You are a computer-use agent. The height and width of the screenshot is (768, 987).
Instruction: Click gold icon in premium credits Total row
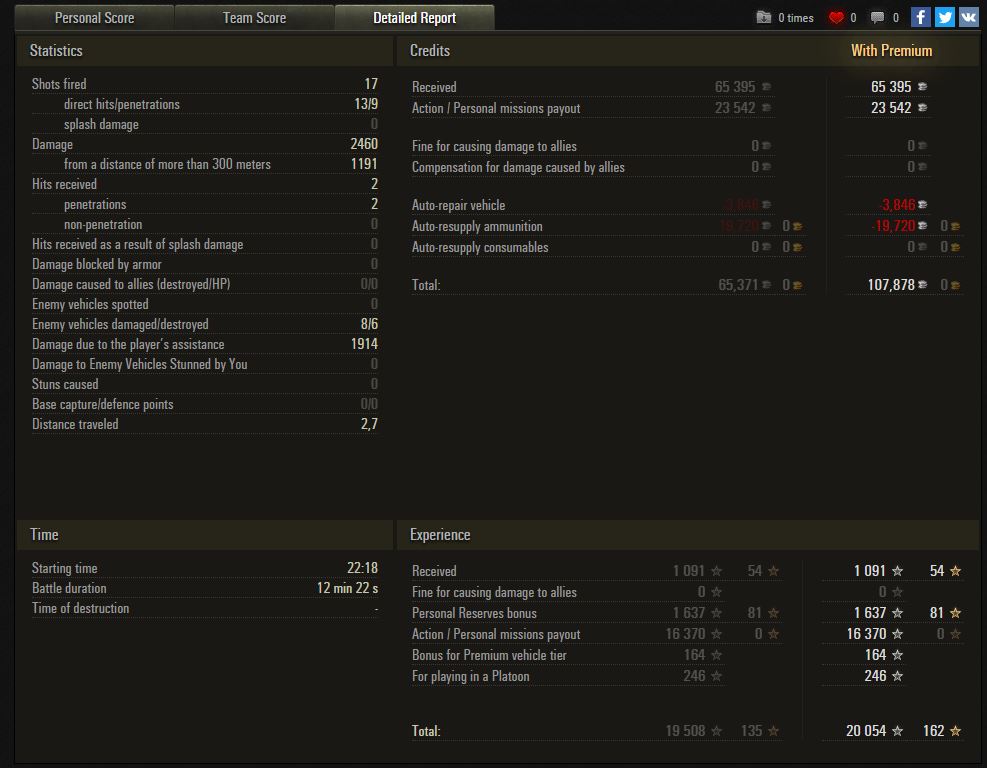955,285
